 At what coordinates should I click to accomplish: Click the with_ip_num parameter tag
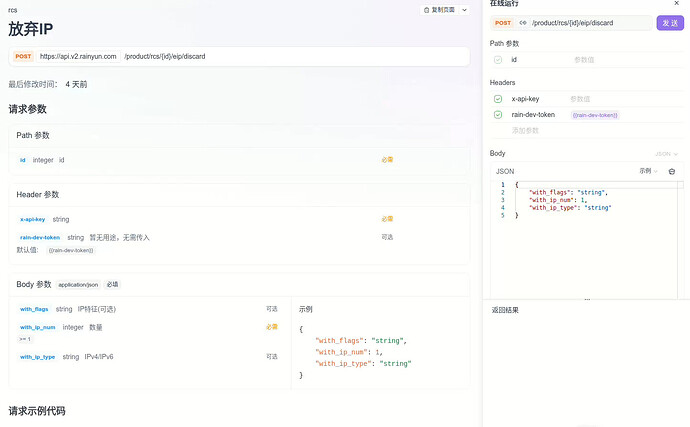[37, 327]
